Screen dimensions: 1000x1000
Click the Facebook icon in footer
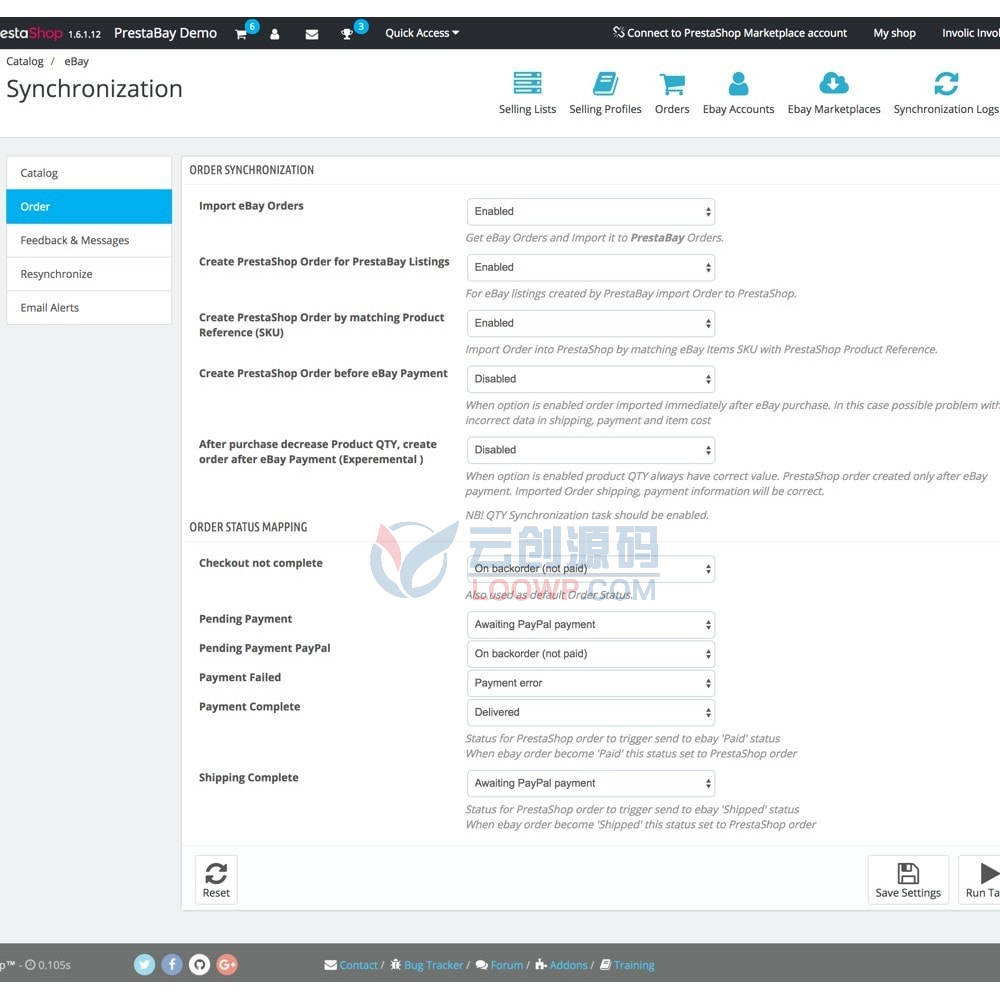(172, 964)
